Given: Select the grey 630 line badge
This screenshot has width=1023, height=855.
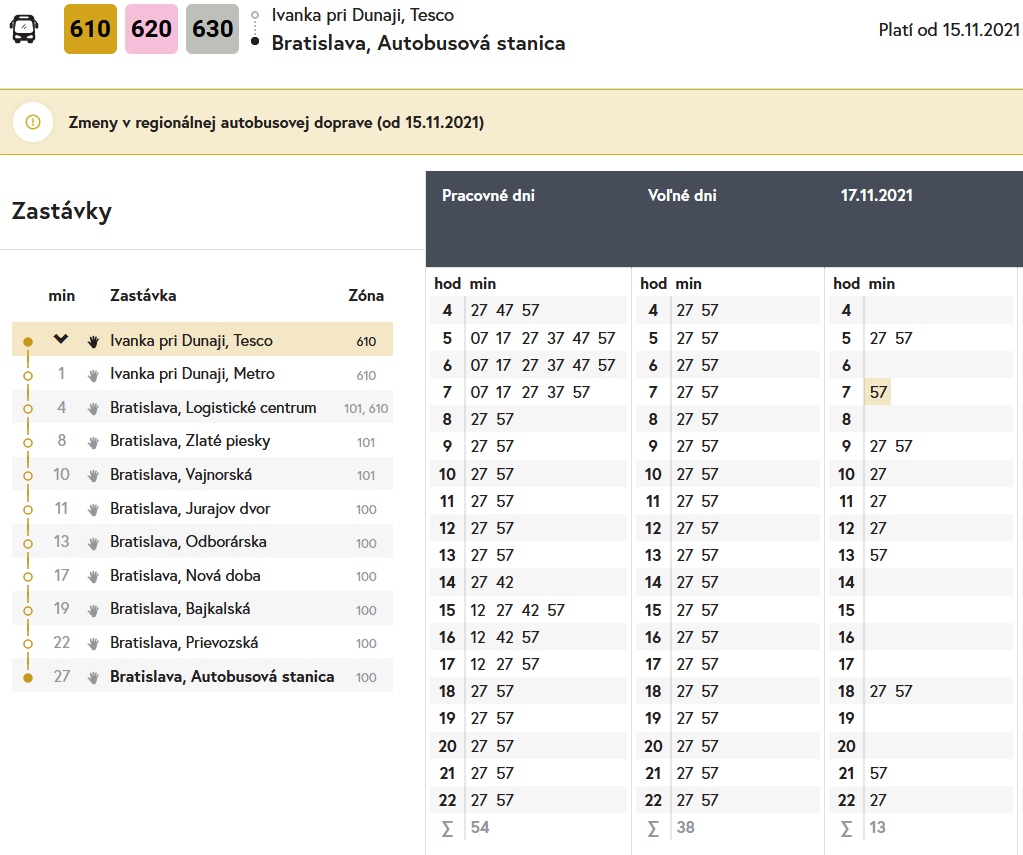Looking at the screenshot, I should [212, 29].
